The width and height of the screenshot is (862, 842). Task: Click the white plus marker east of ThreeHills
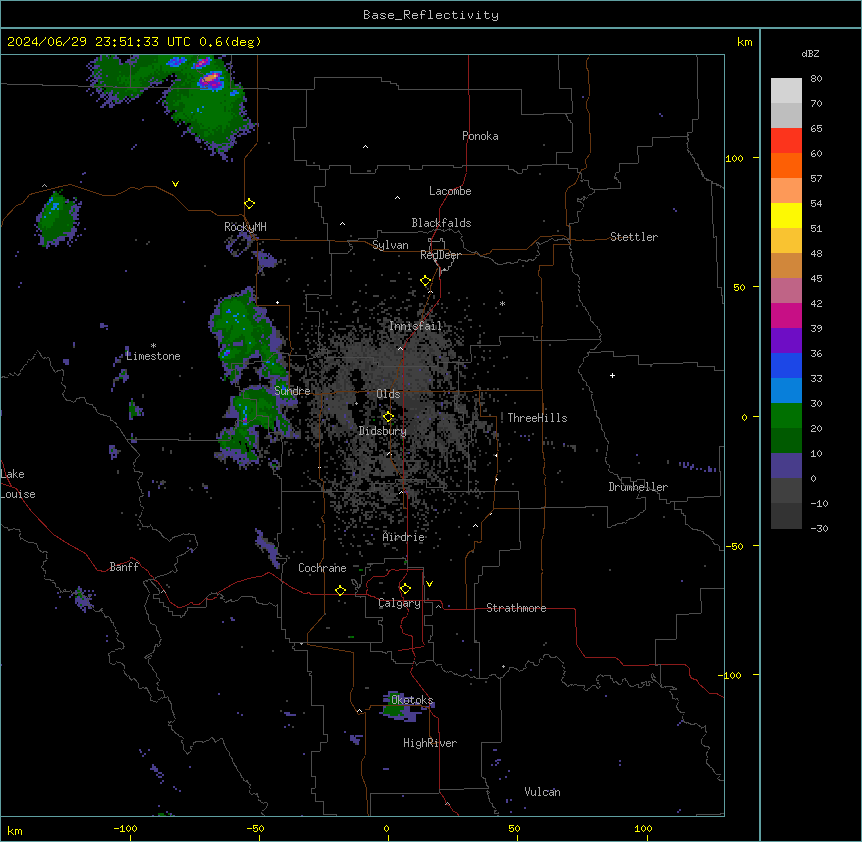coord(612,375)
